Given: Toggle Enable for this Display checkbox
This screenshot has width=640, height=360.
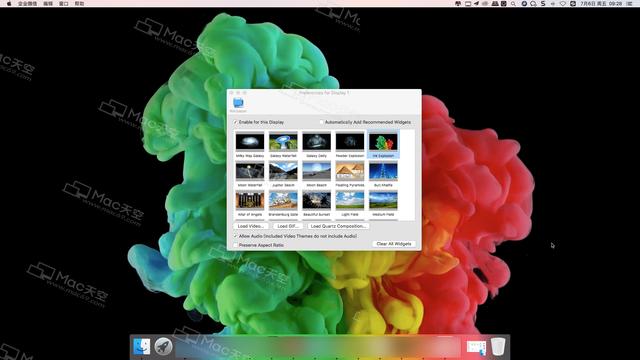Looking at the screenshot, I should [x=236, y=122].
